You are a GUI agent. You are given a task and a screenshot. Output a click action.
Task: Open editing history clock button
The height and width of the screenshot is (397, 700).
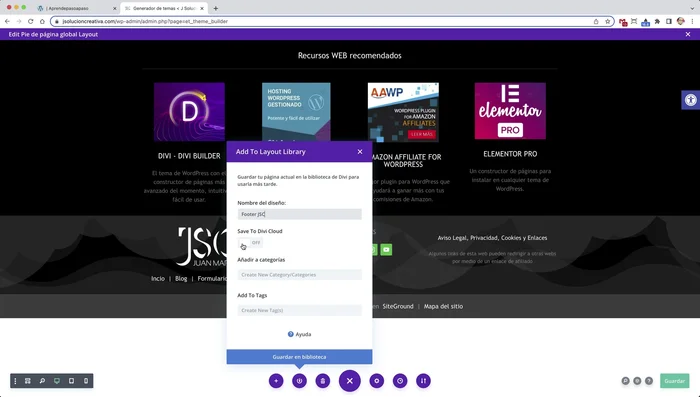pyautogui.click(x=400, y=381)
